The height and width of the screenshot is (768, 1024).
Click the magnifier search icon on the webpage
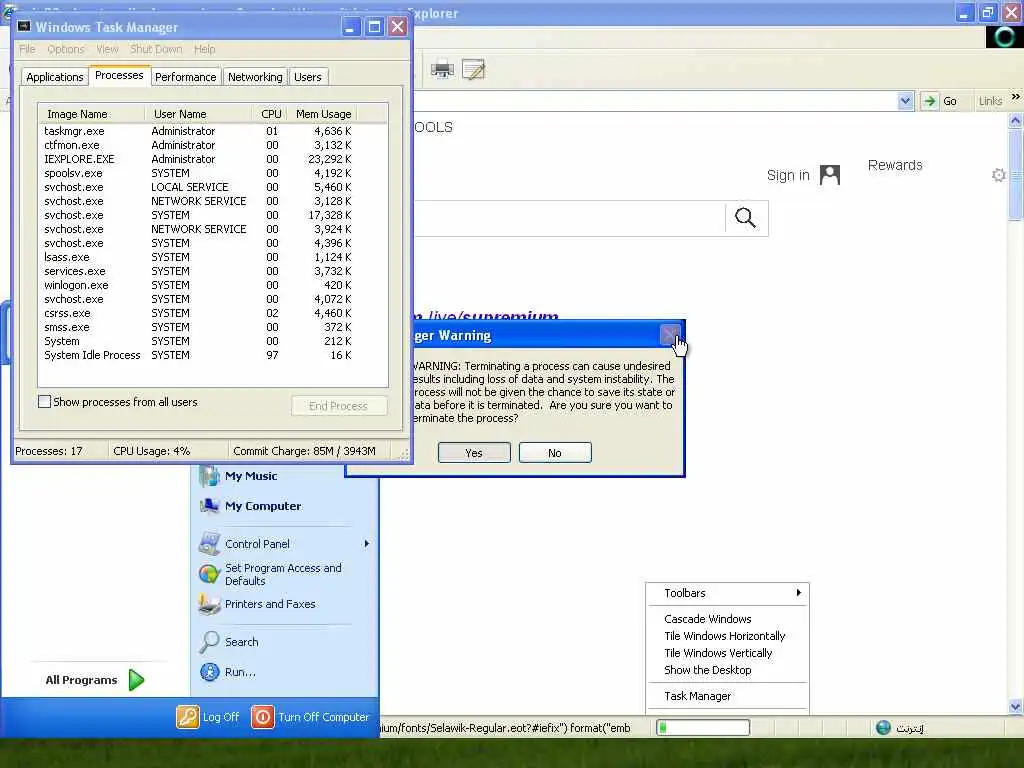coord(745,217)
